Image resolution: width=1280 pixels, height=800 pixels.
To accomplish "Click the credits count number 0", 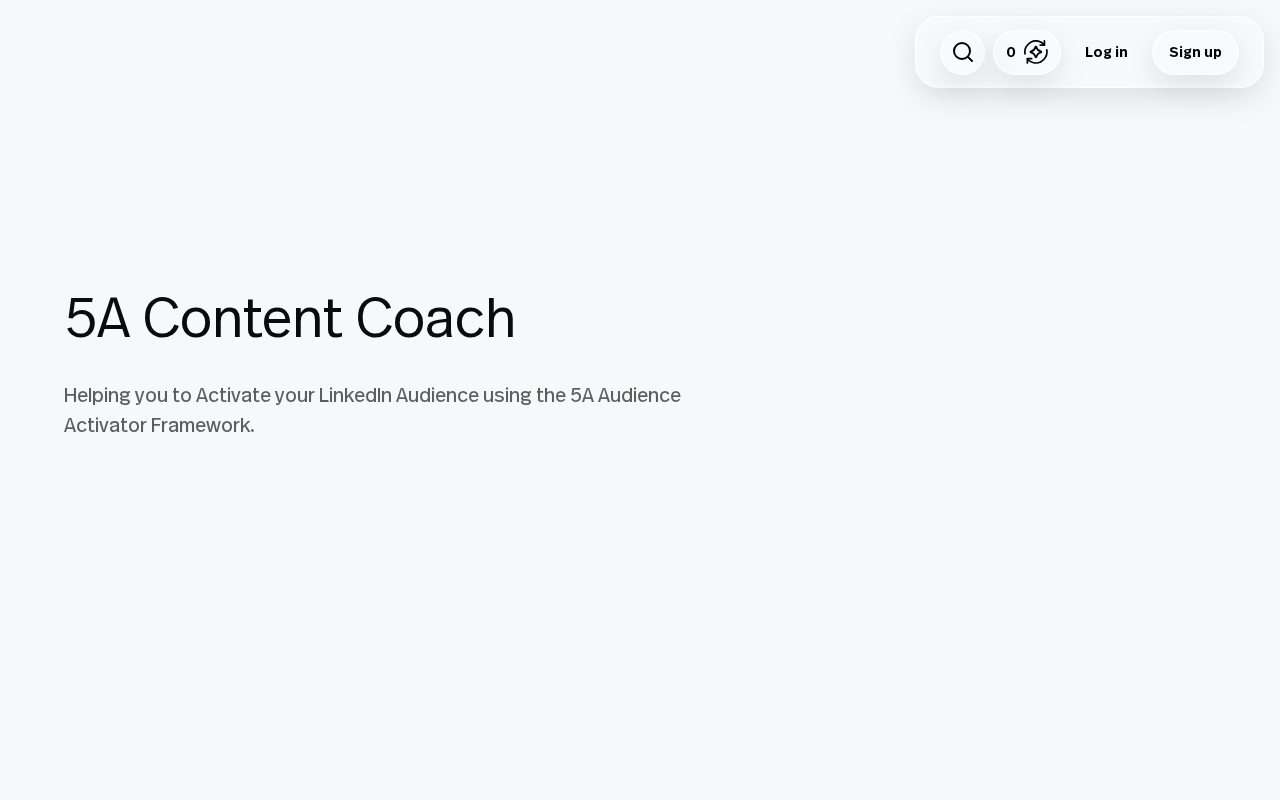I will click(x=1011, y=52).
